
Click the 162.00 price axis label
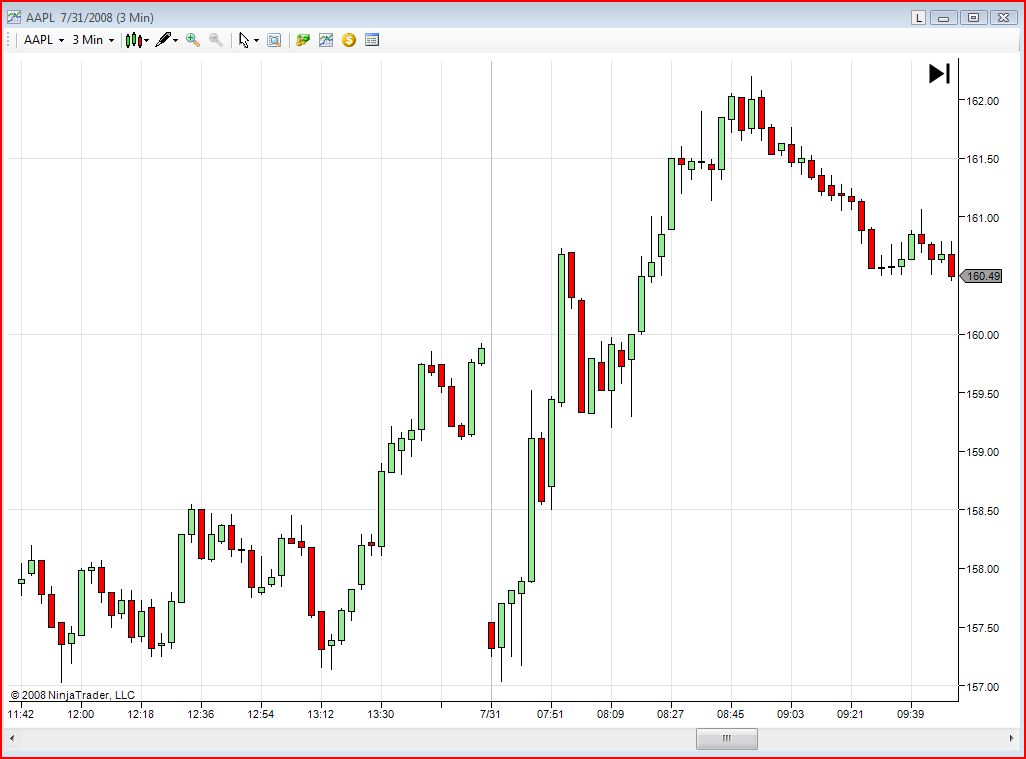tap(983, 101)
